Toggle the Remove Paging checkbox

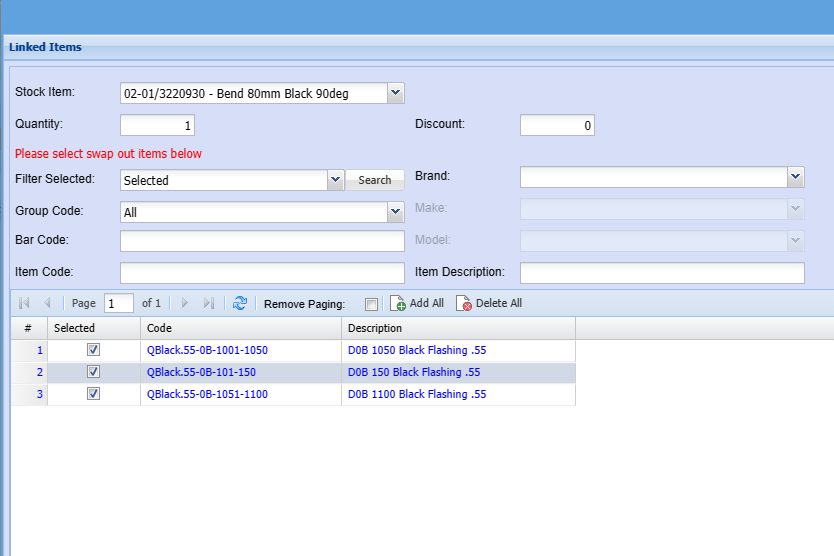click(372, 304)
